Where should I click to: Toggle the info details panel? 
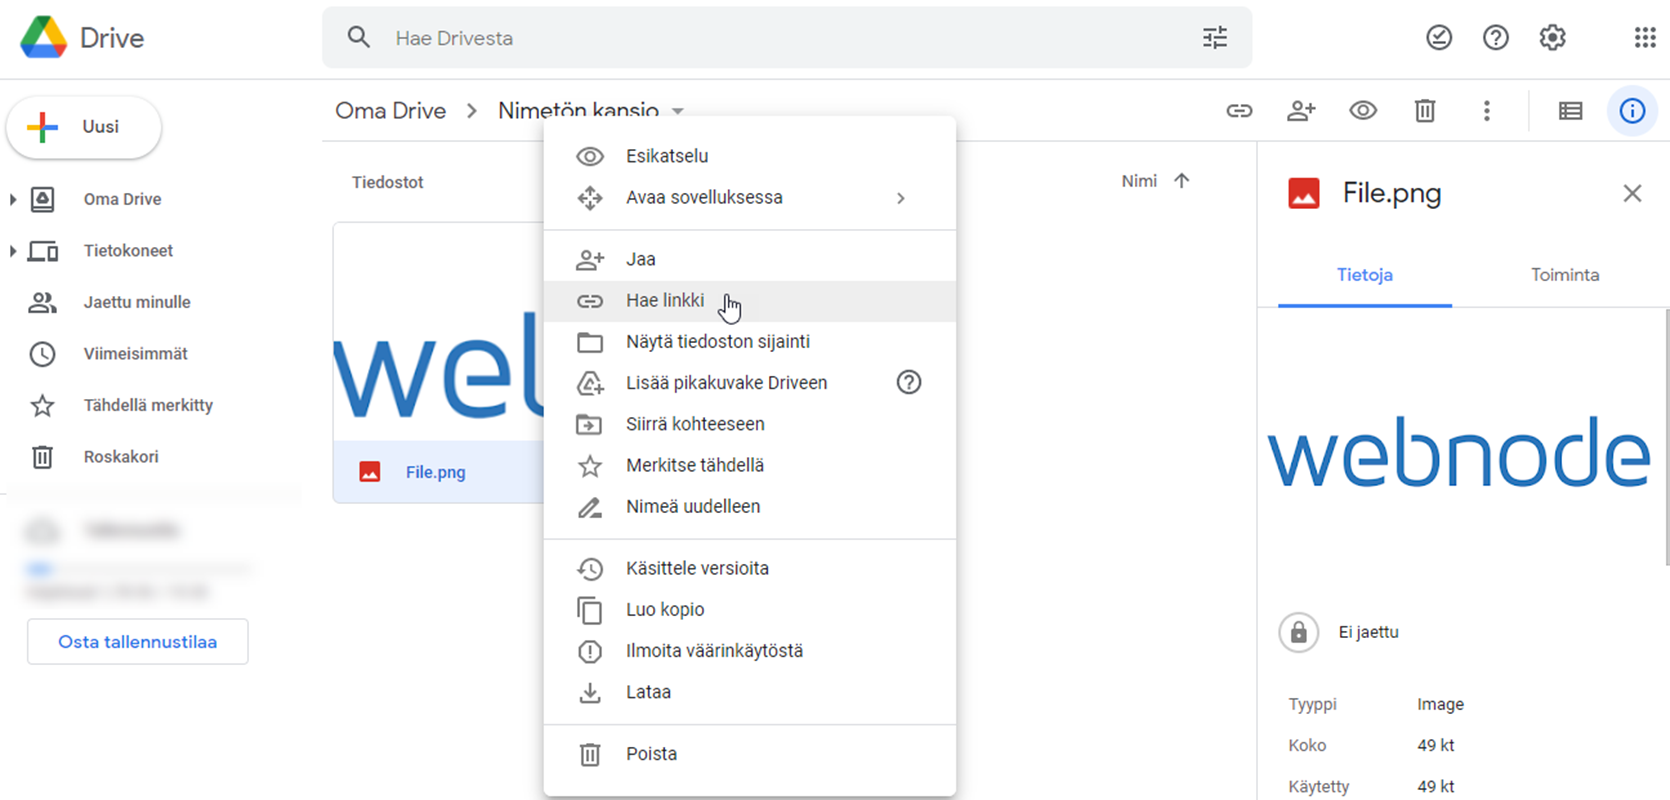pos(1631,111)
